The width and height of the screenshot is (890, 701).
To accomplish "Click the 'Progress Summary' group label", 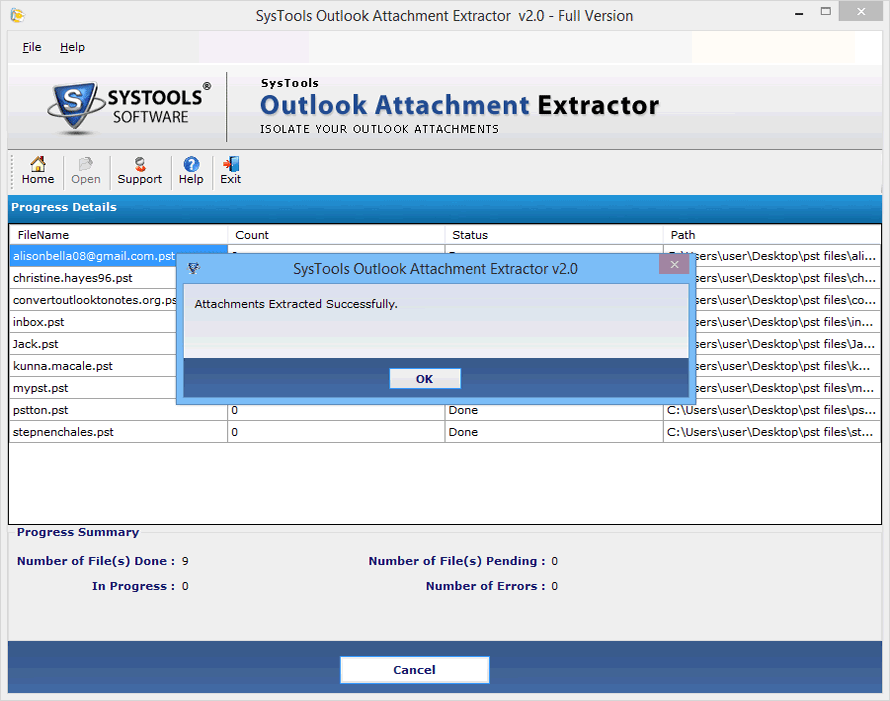I will point(78,532).
